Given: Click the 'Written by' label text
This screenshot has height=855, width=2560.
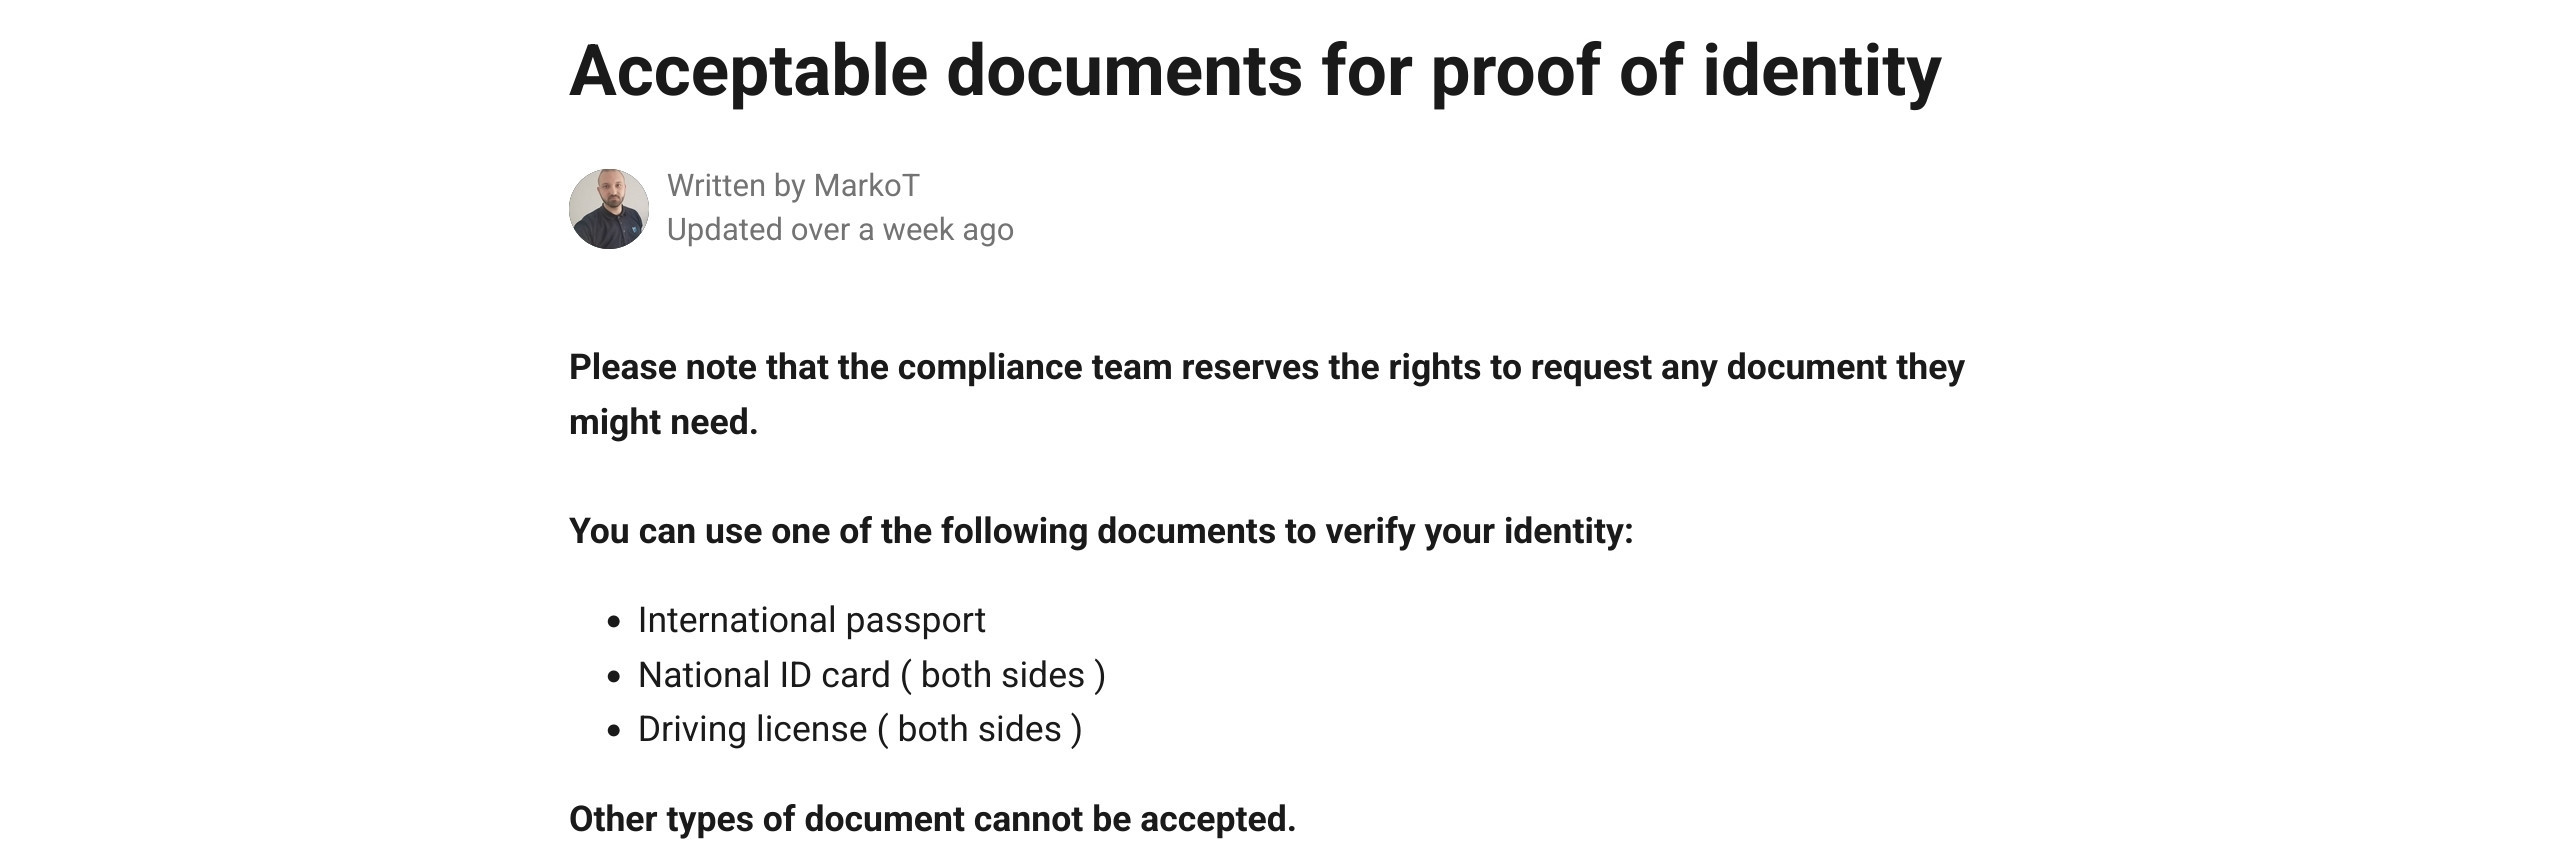Looking at the screenshot, I should 736,186.
